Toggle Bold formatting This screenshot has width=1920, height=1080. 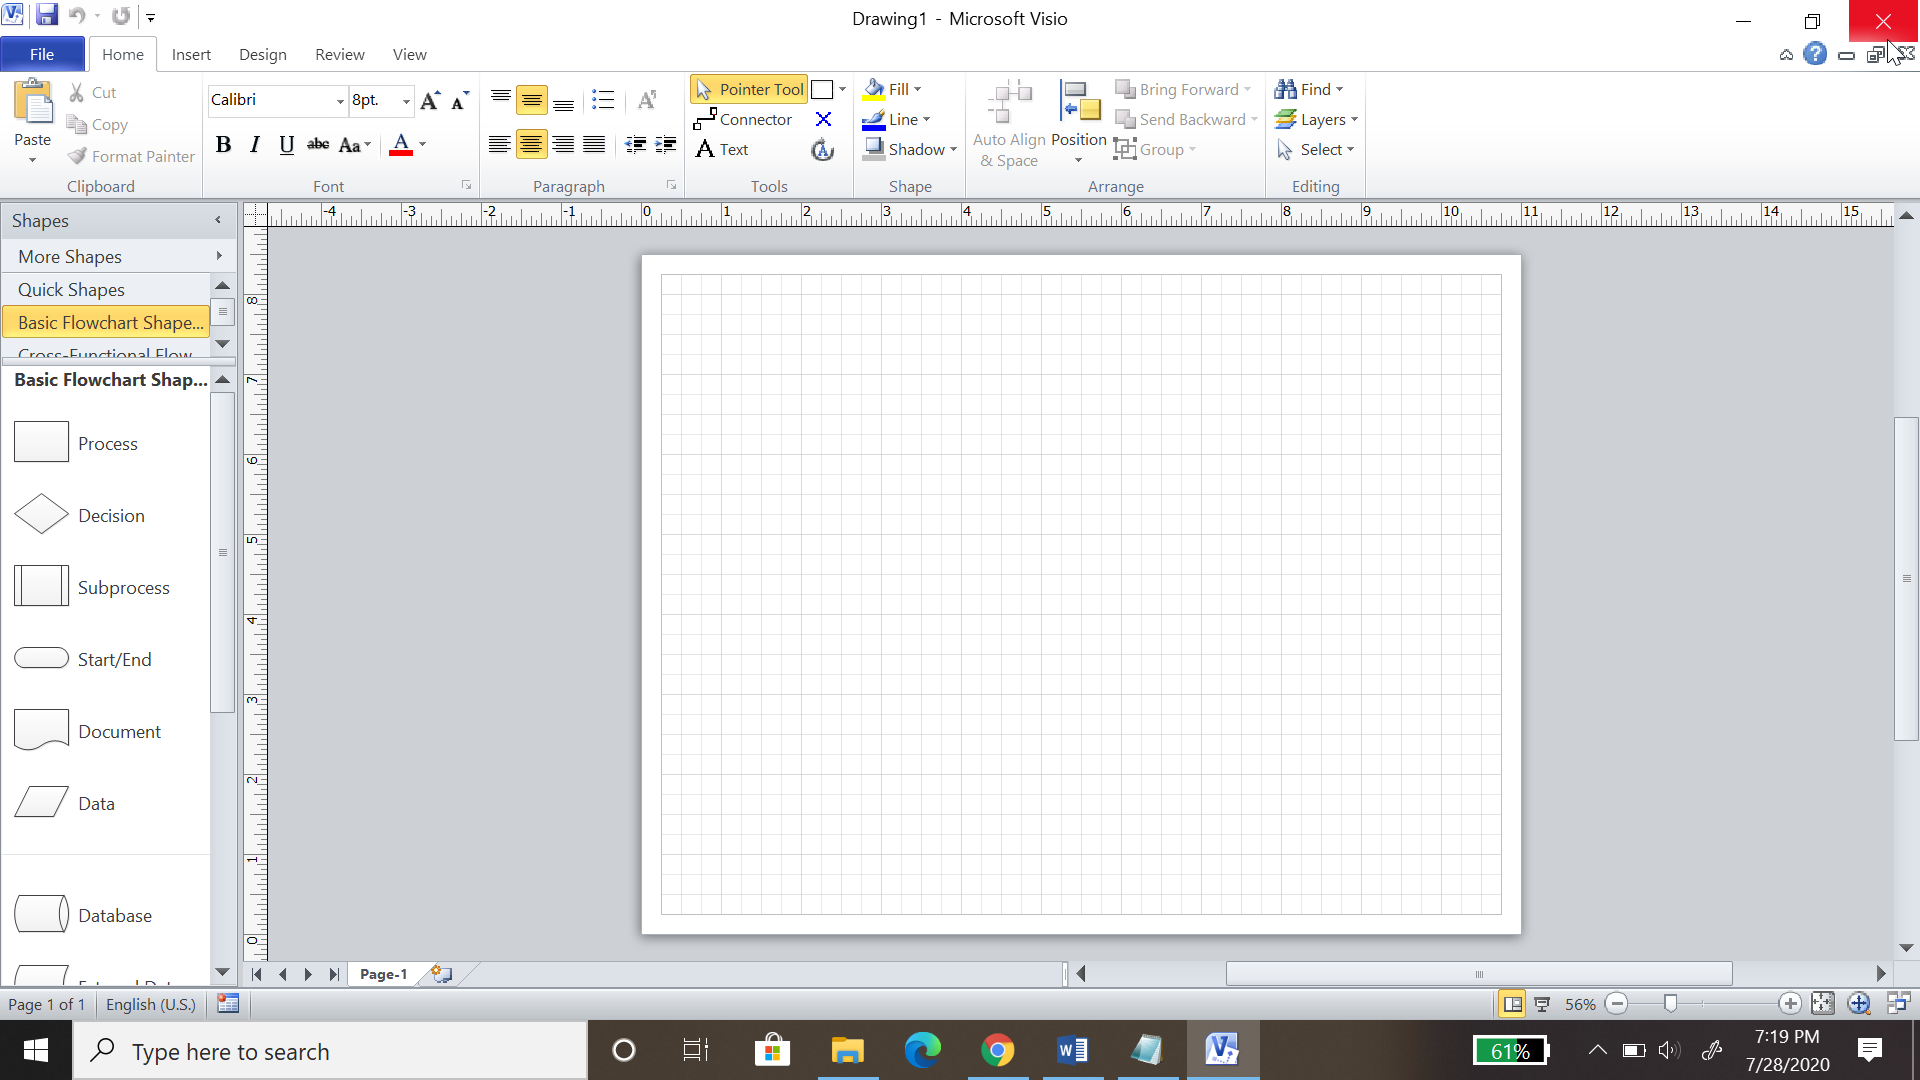pyautogui.click(x=223, y=145)
